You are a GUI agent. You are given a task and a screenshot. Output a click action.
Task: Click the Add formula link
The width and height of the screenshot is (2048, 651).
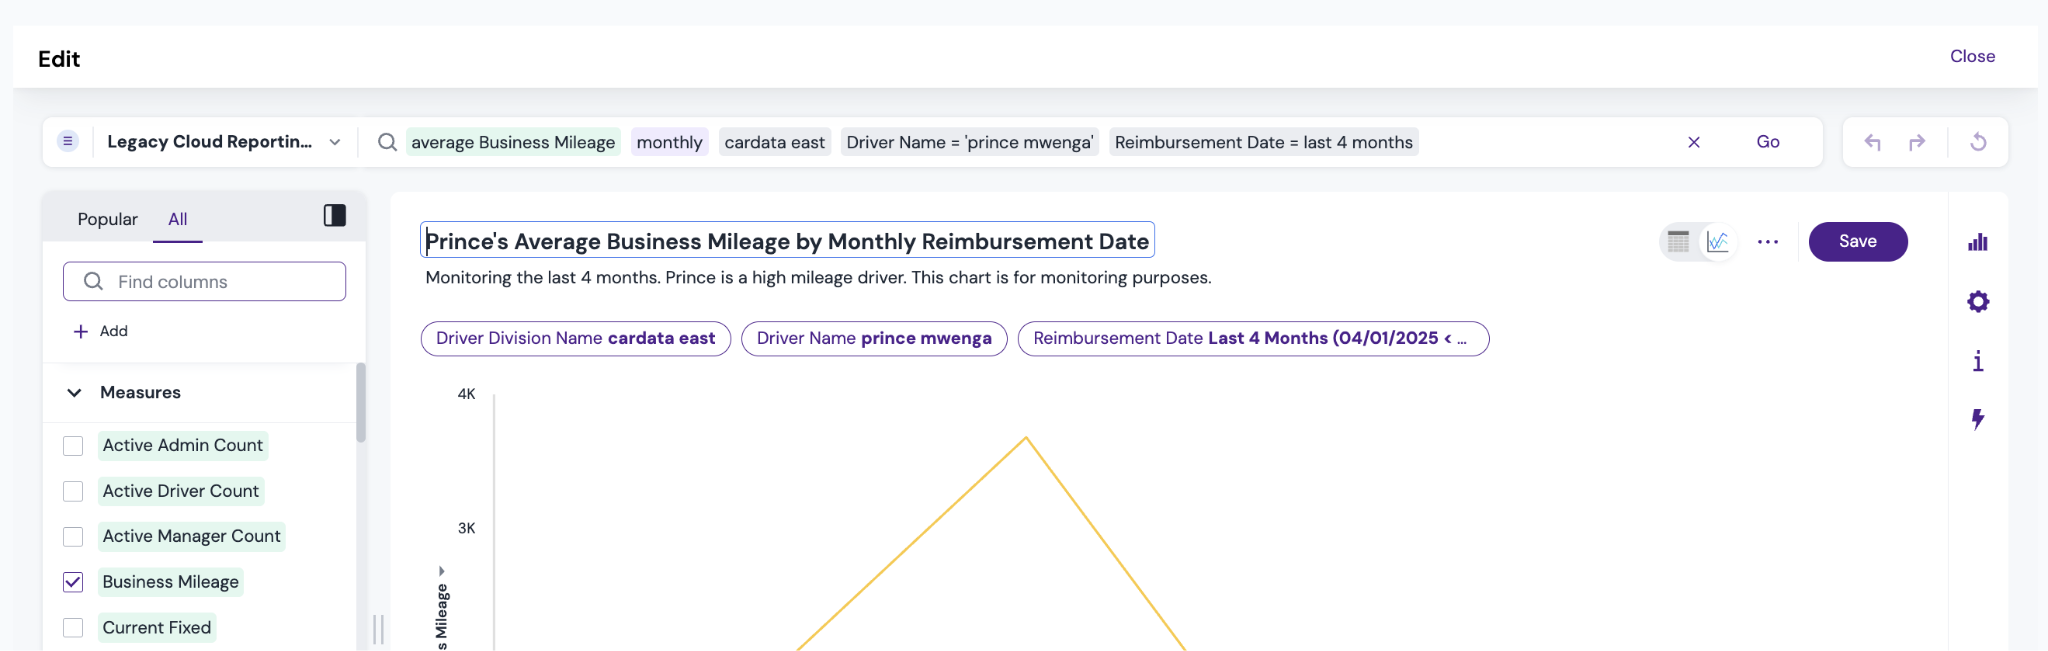(x=101, y=331)
